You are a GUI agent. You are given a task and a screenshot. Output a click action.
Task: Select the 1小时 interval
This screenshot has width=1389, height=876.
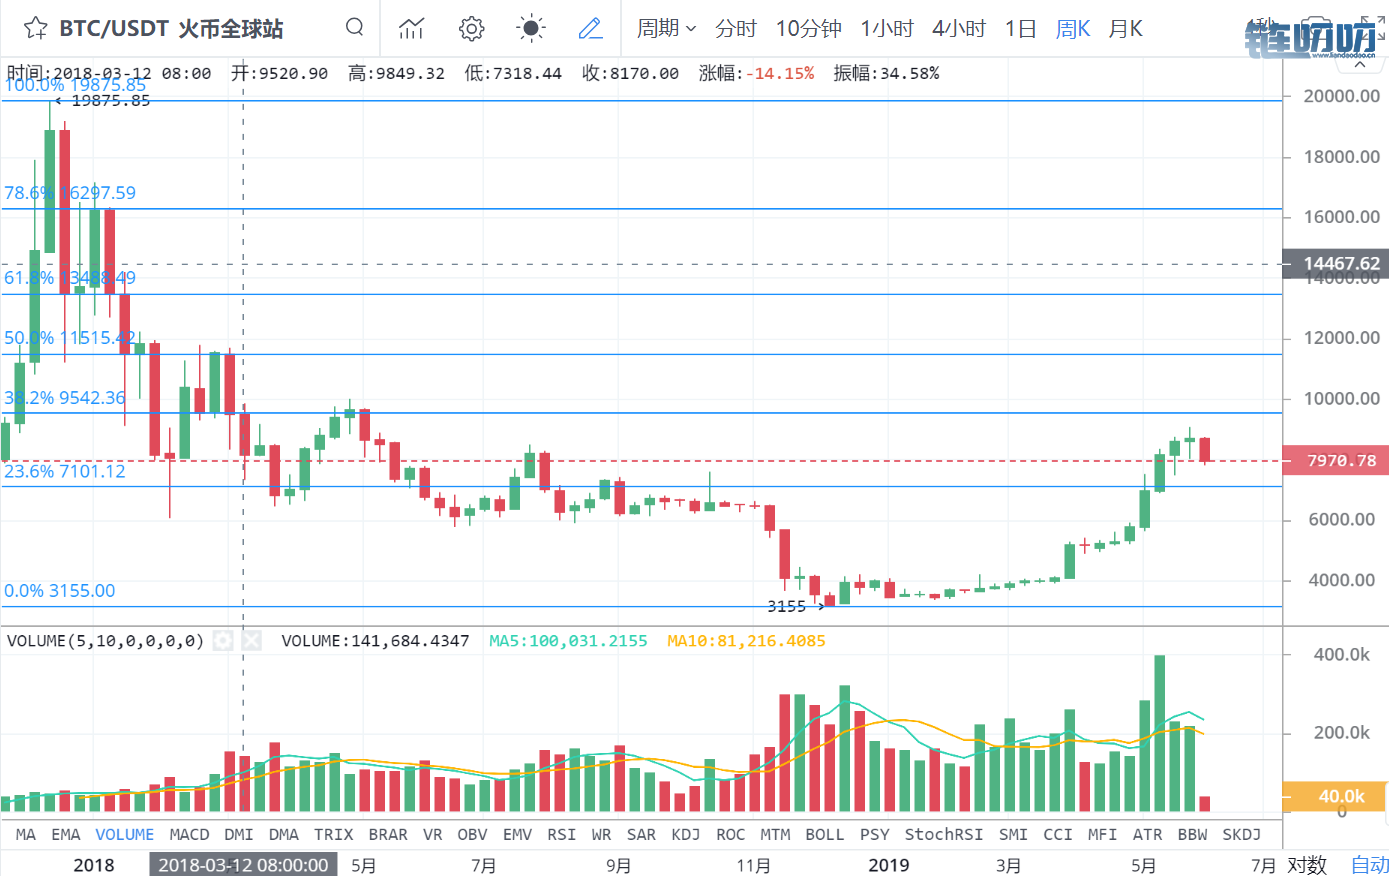(888, 28)
